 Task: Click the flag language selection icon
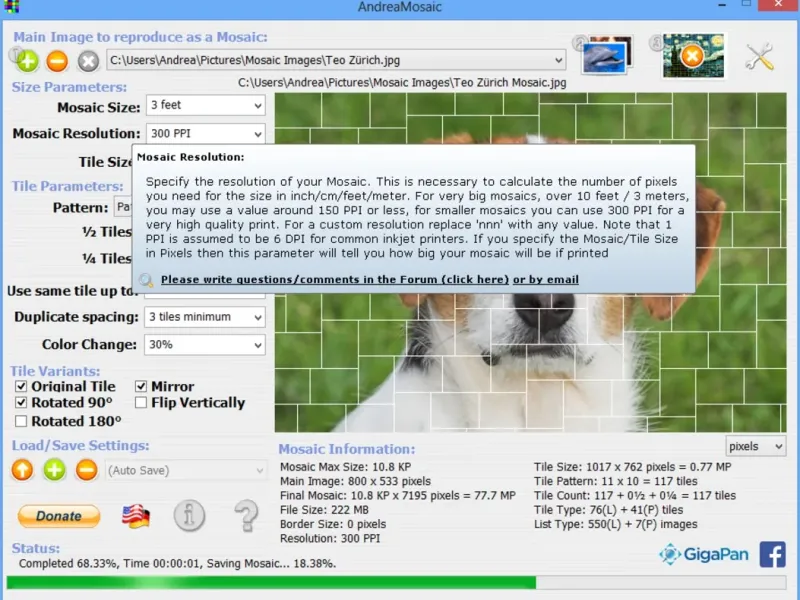[x=136, y=517]
